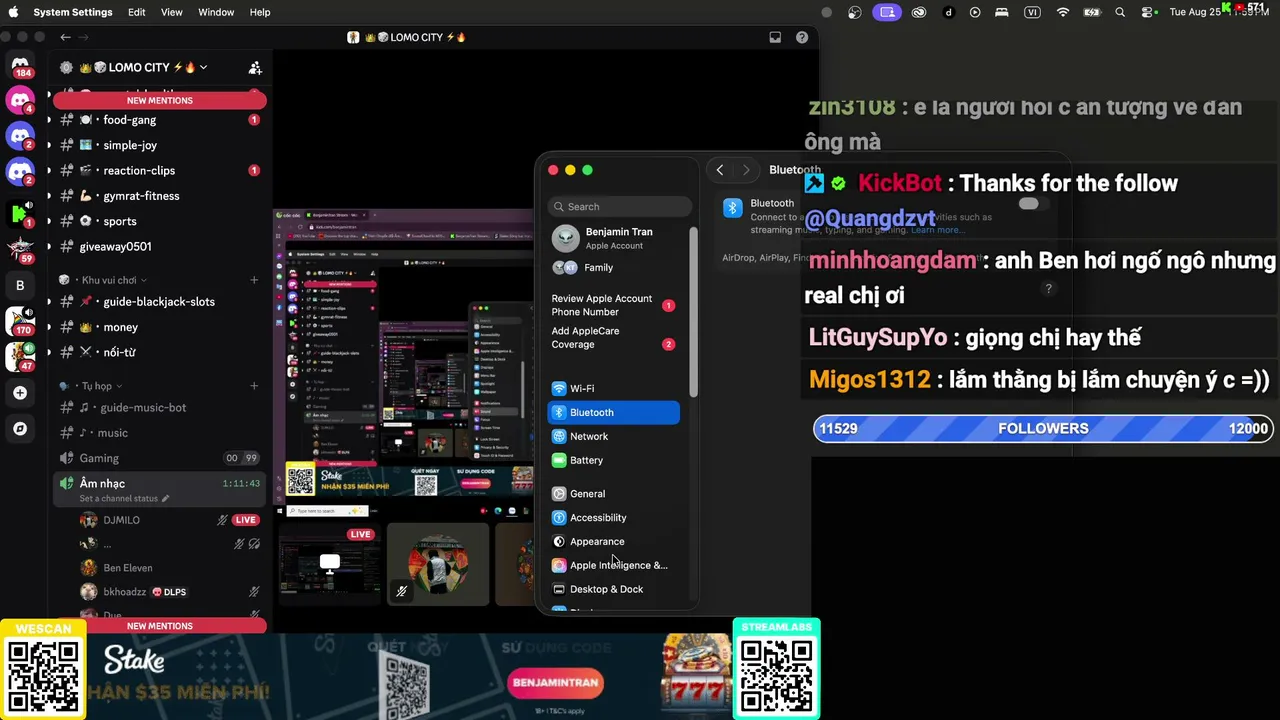Open Discord direct messages home icon

[x=20, y=67]
